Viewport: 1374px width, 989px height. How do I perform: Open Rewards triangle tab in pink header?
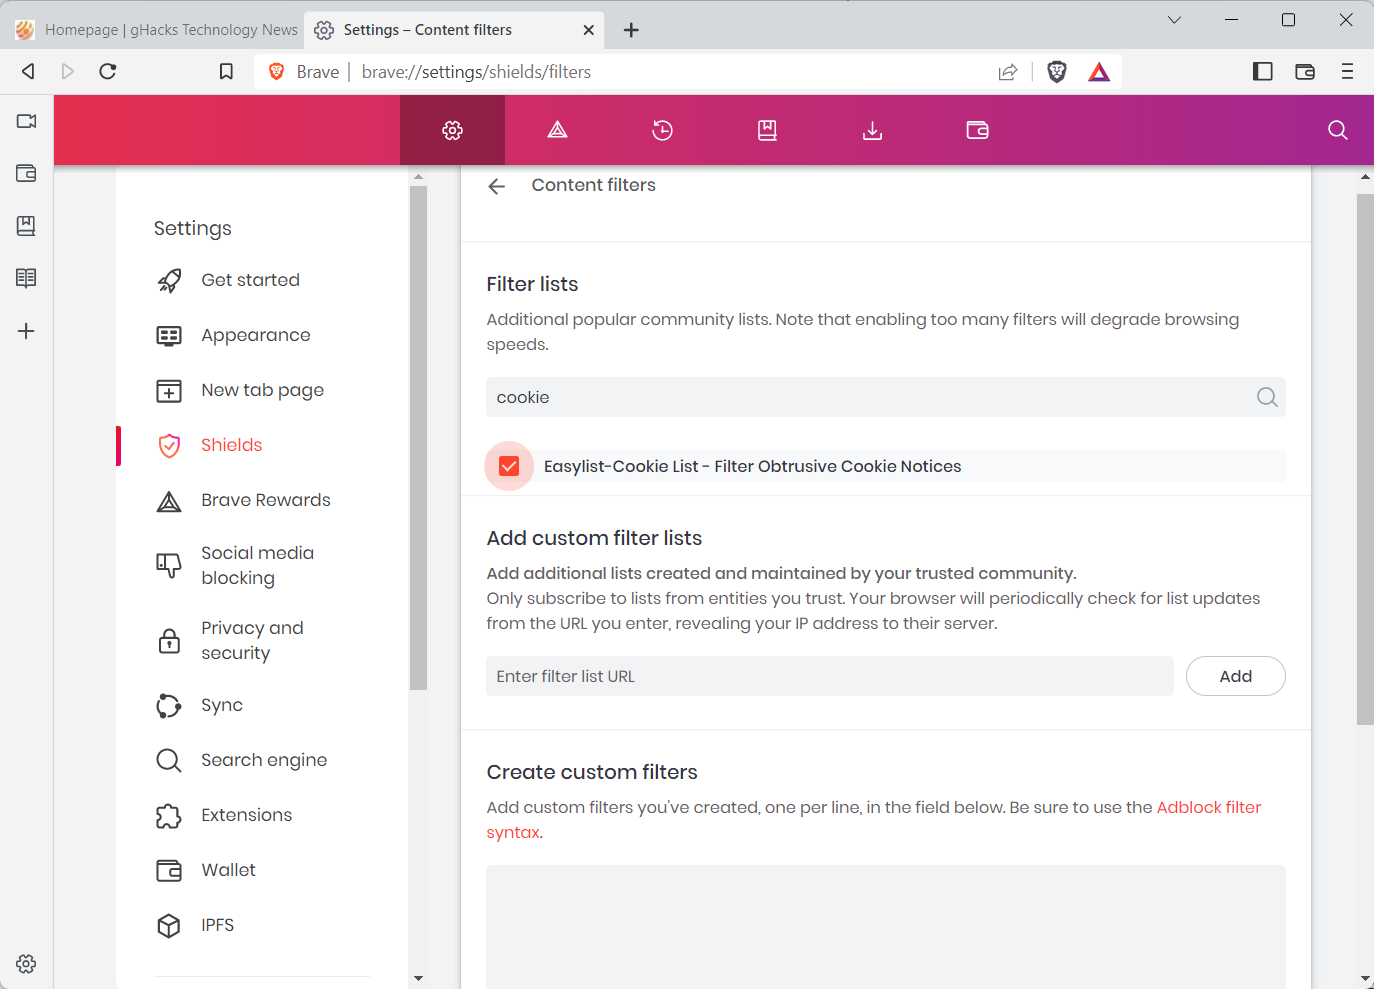pyautogui.click(x=557, y=130)
